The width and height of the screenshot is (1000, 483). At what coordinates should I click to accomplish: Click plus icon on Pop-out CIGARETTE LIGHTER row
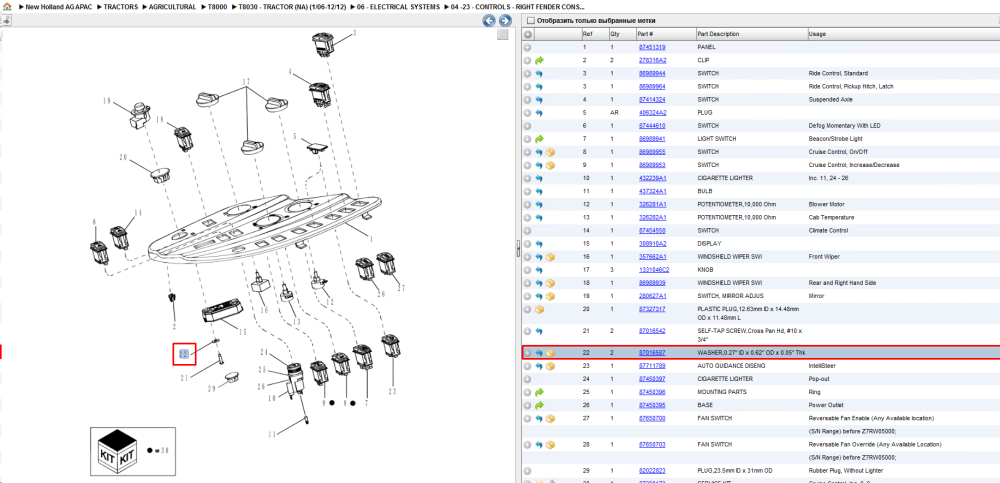tap(527, 379)
